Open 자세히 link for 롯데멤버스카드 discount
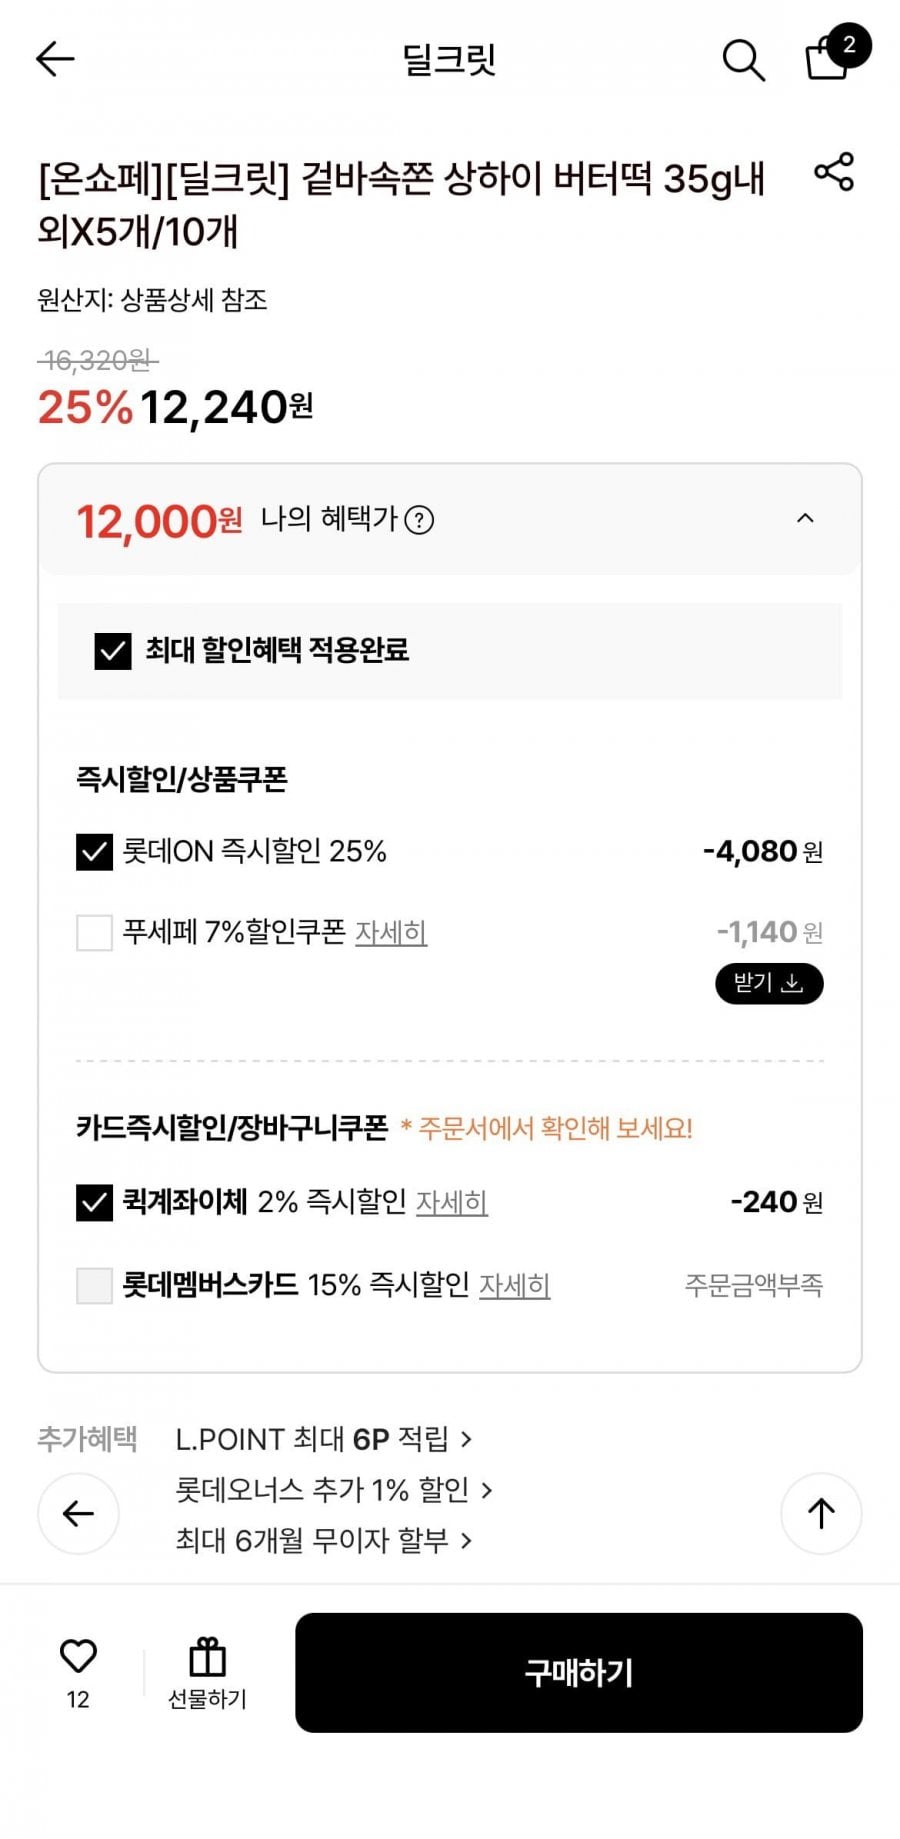The width and height of the screenshot is (900, 1839). click(x=514, y=1285)
